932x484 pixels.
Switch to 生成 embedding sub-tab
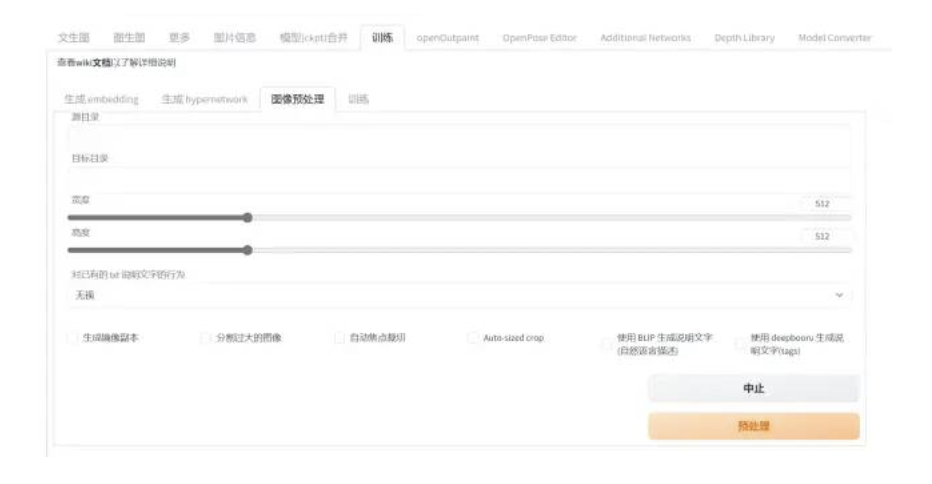click(x=102, y=99)
